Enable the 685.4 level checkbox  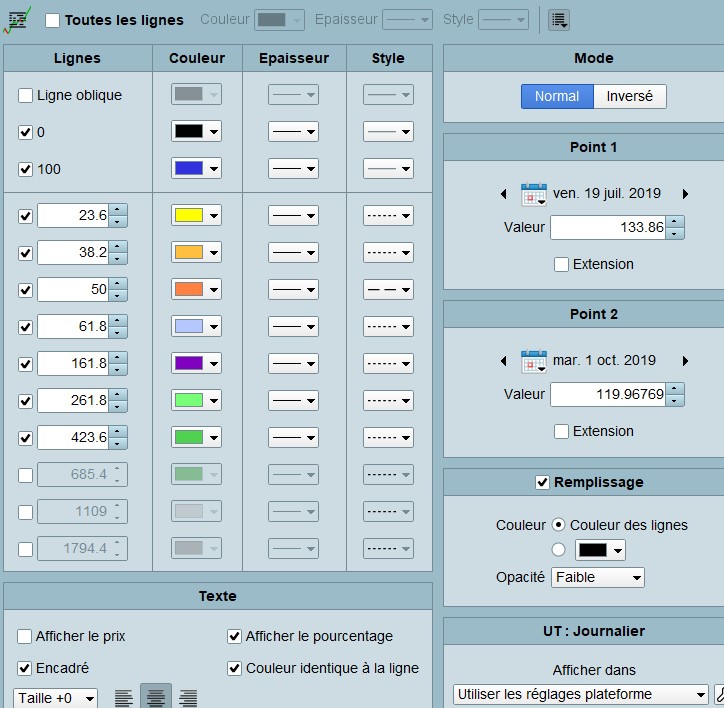25,475
